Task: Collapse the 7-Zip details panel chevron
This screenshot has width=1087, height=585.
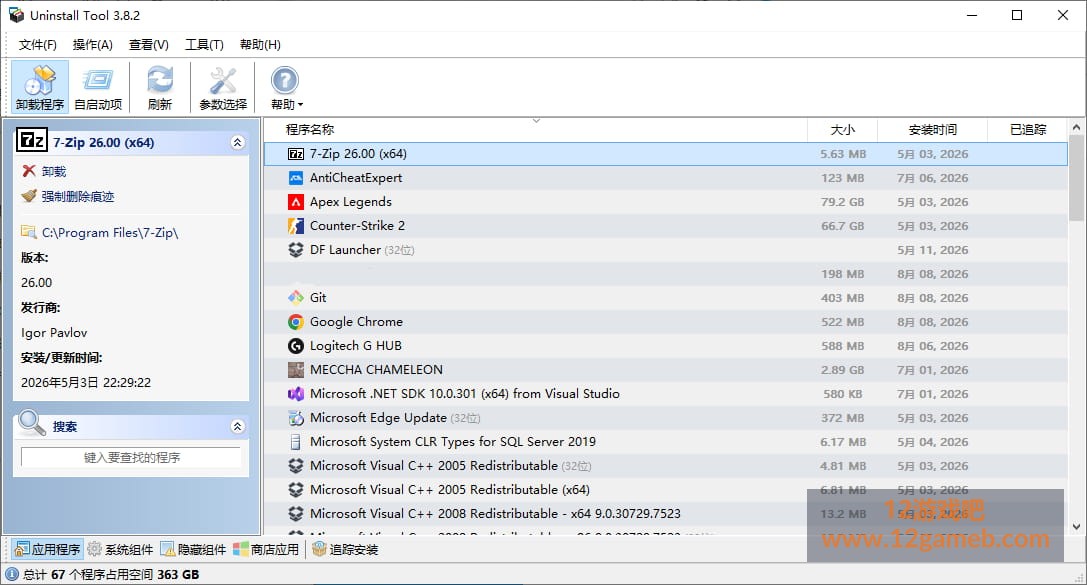Action: click(237, 142)
